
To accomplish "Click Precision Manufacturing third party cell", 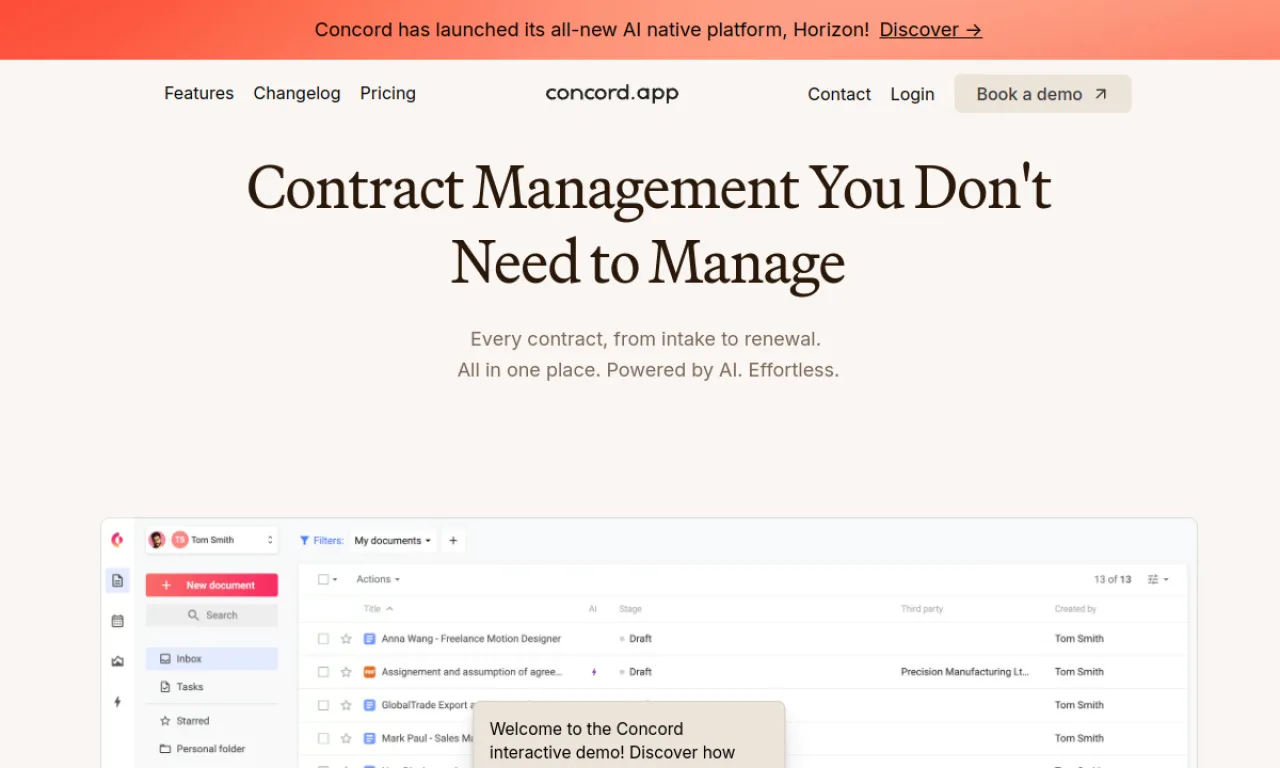I will tap(965, 672).
